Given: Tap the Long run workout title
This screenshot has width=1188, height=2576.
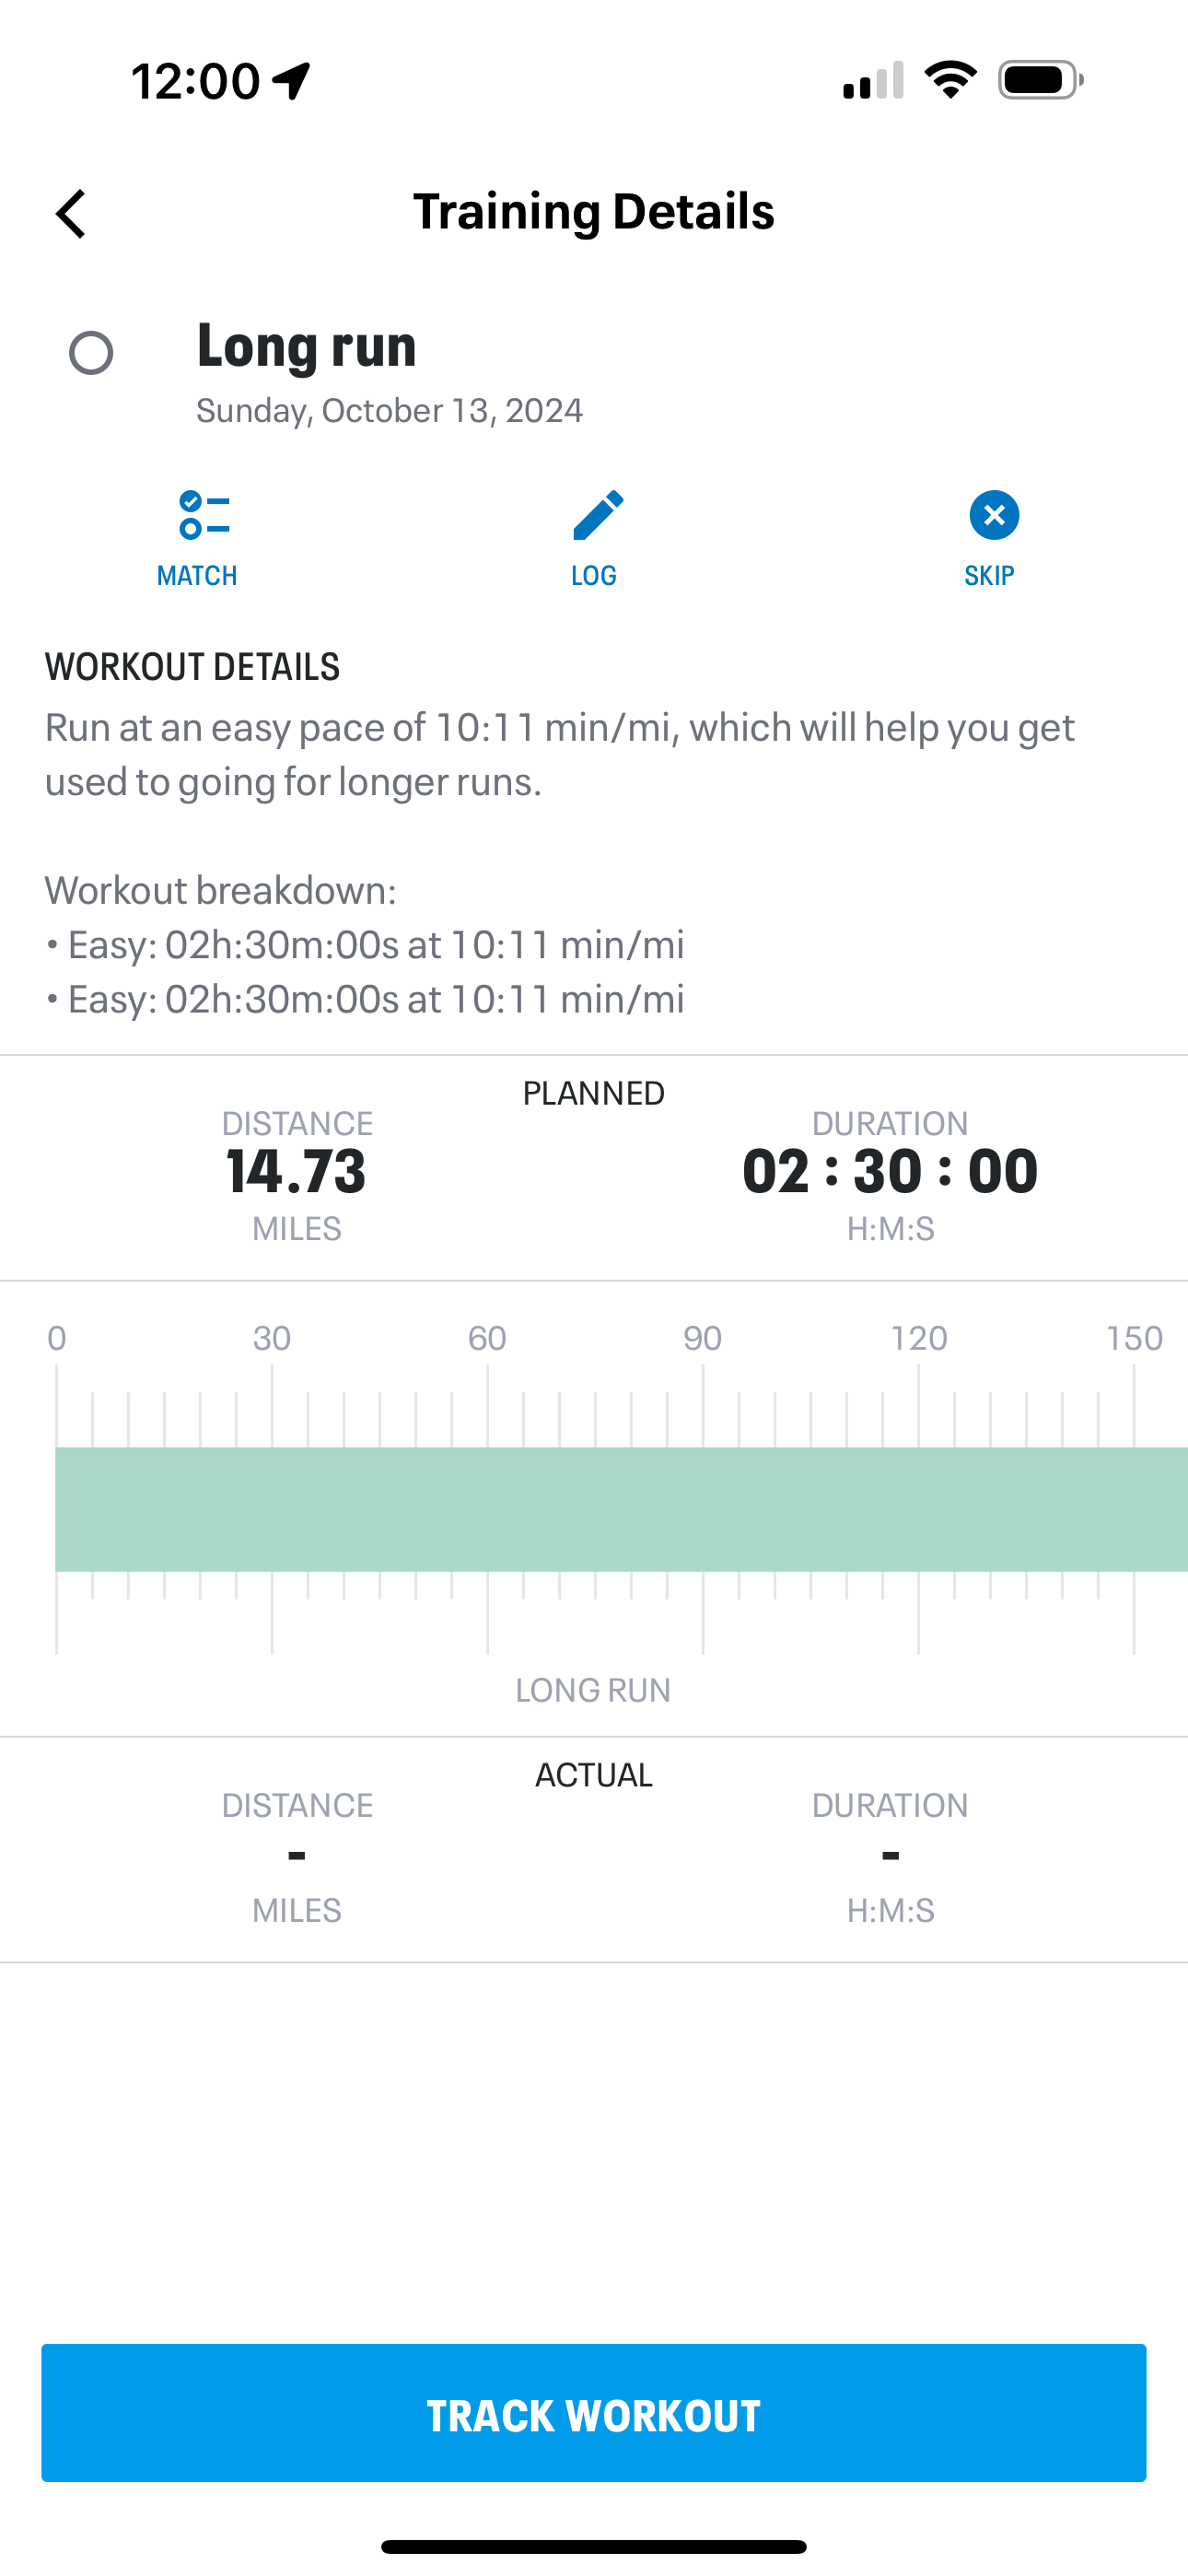Looking at the screenshot, I should coord(306,346).
